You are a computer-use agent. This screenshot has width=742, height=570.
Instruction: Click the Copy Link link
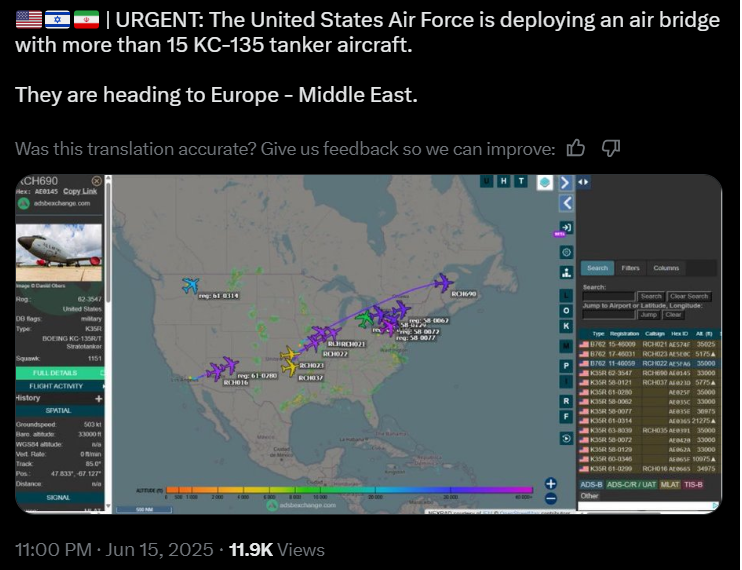pos(80,191)
